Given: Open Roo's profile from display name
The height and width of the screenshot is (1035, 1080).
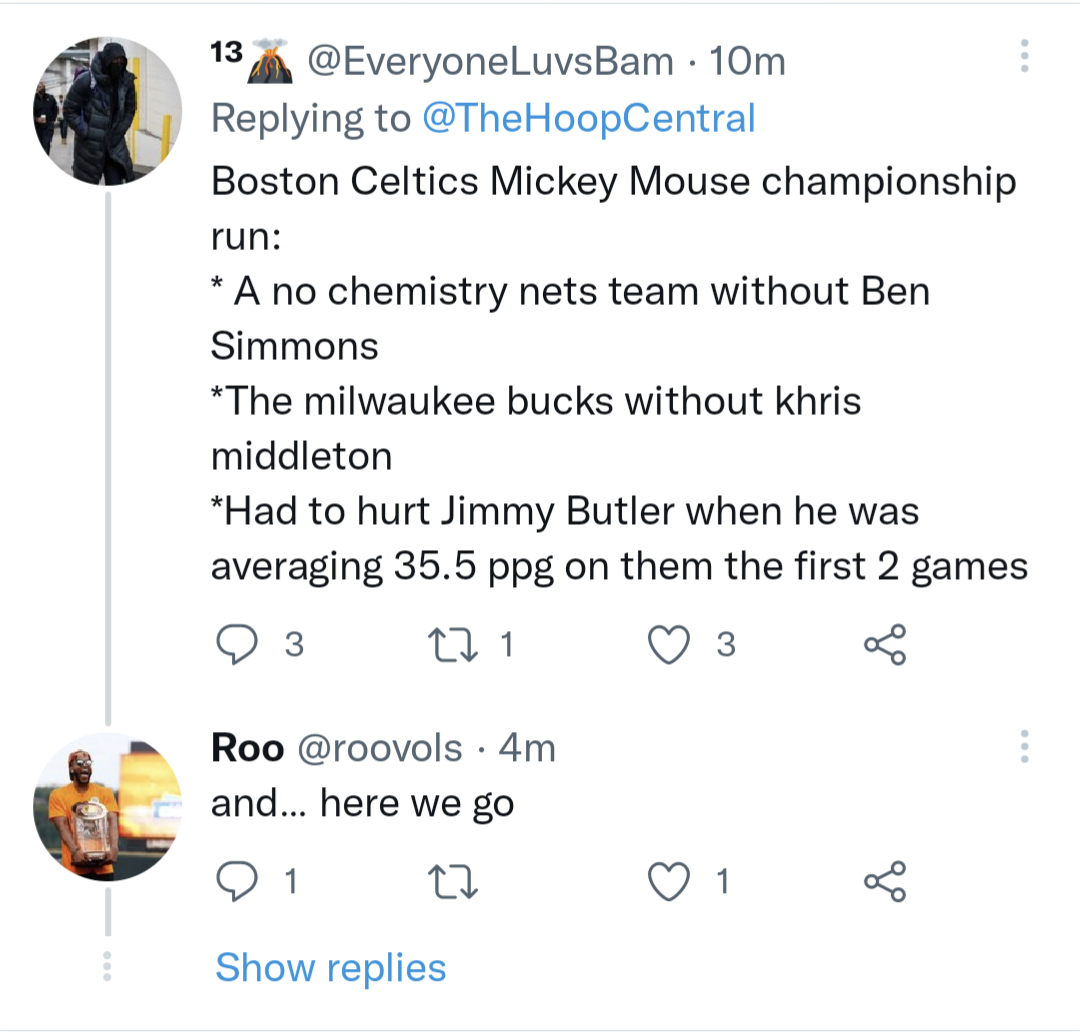Looking at the screenshot, I should tap(247, 747).
